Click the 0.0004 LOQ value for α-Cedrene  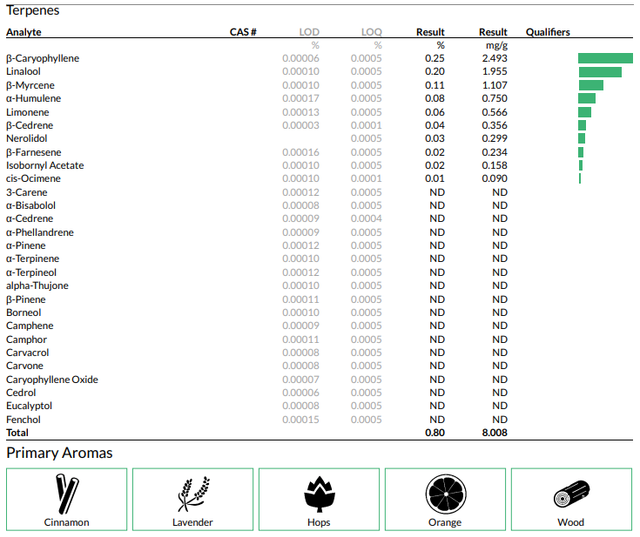coord(366,218)
